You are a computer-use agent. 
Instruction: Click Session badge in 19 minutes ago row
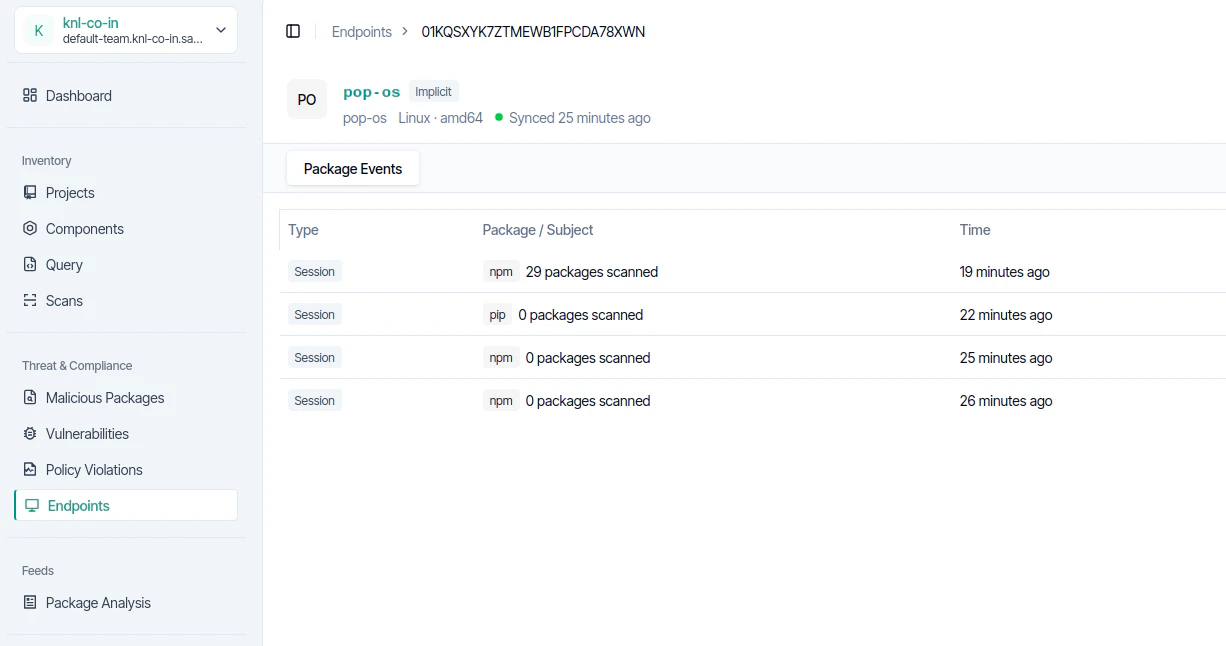(x=315, y=272)
